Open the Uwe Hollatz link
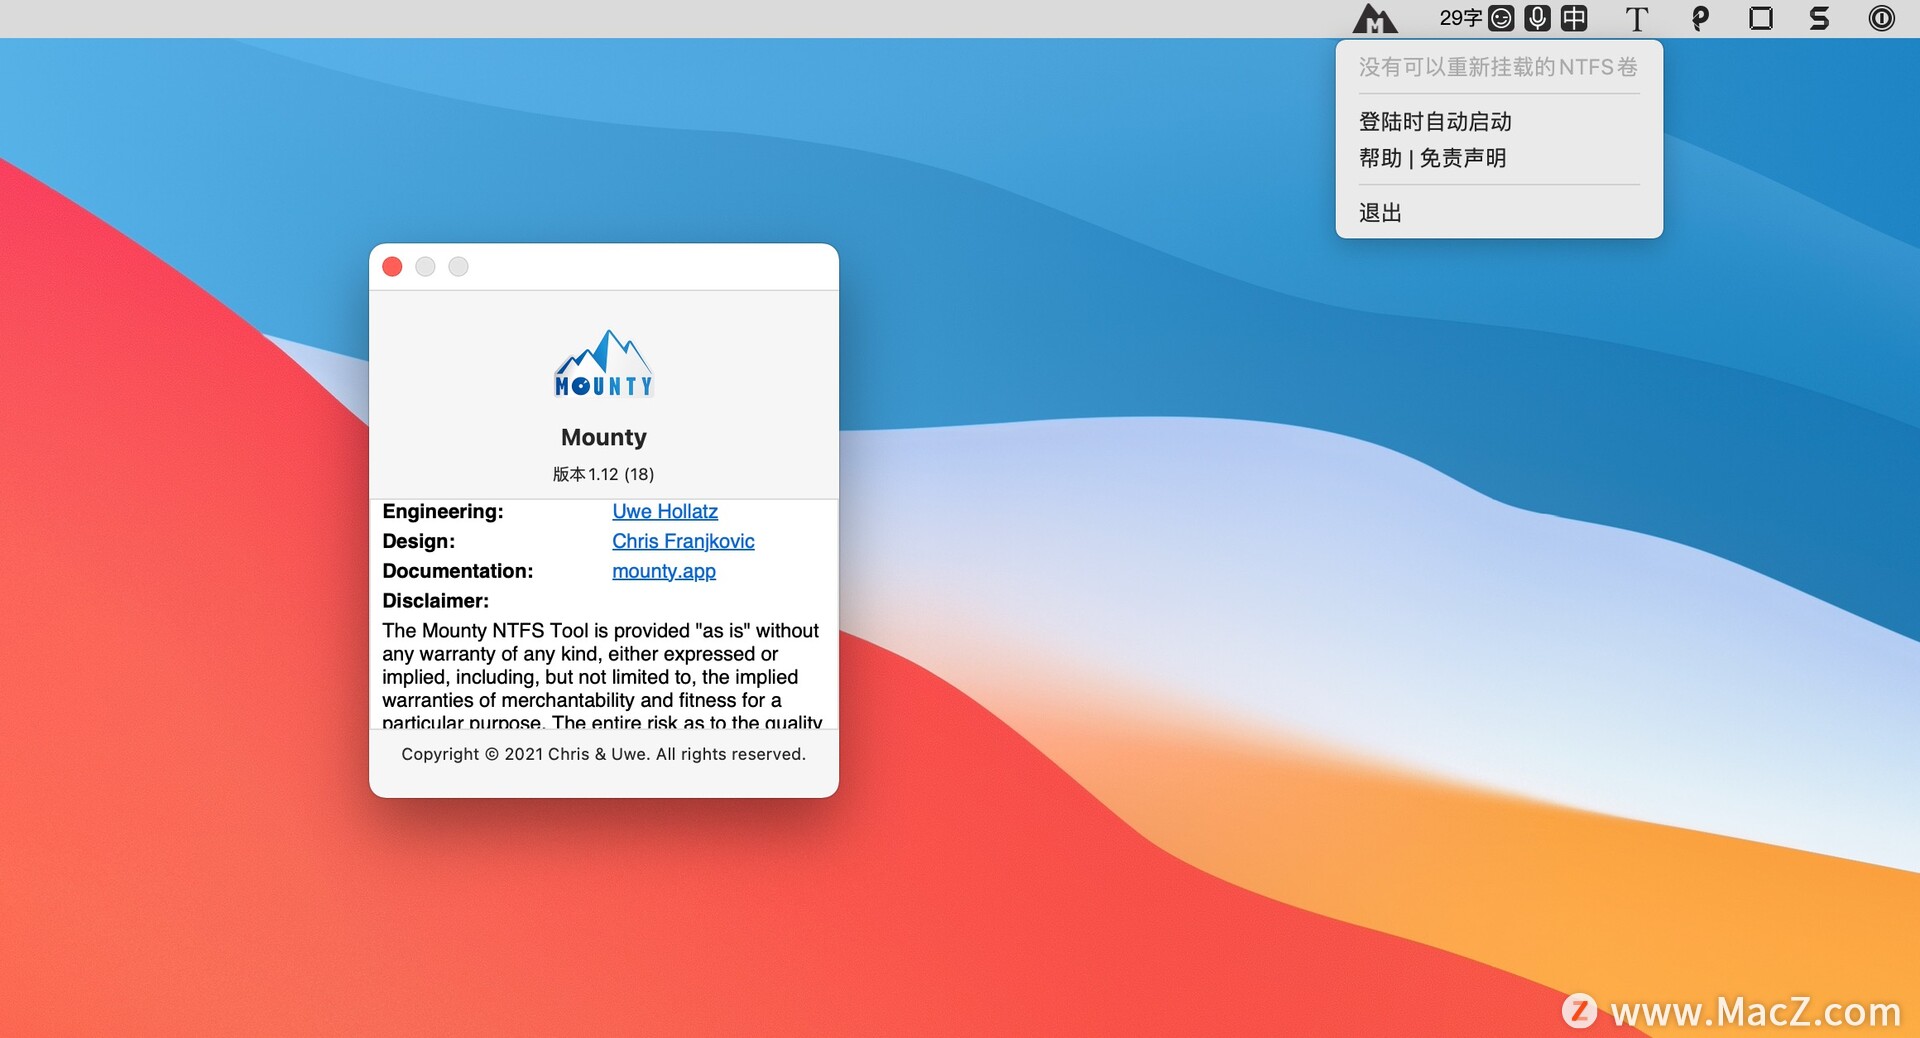The height and width of the screenshot is (1038, 1920). [x=665, y=511]
